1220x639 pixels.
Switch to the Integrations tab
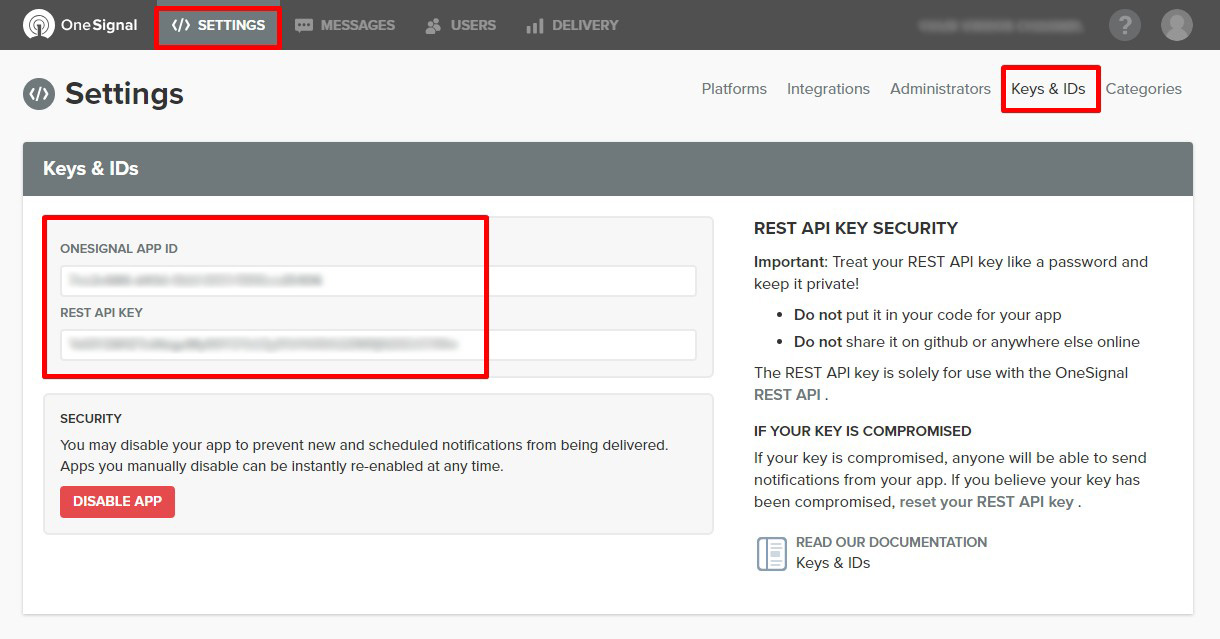pos(828,89)
